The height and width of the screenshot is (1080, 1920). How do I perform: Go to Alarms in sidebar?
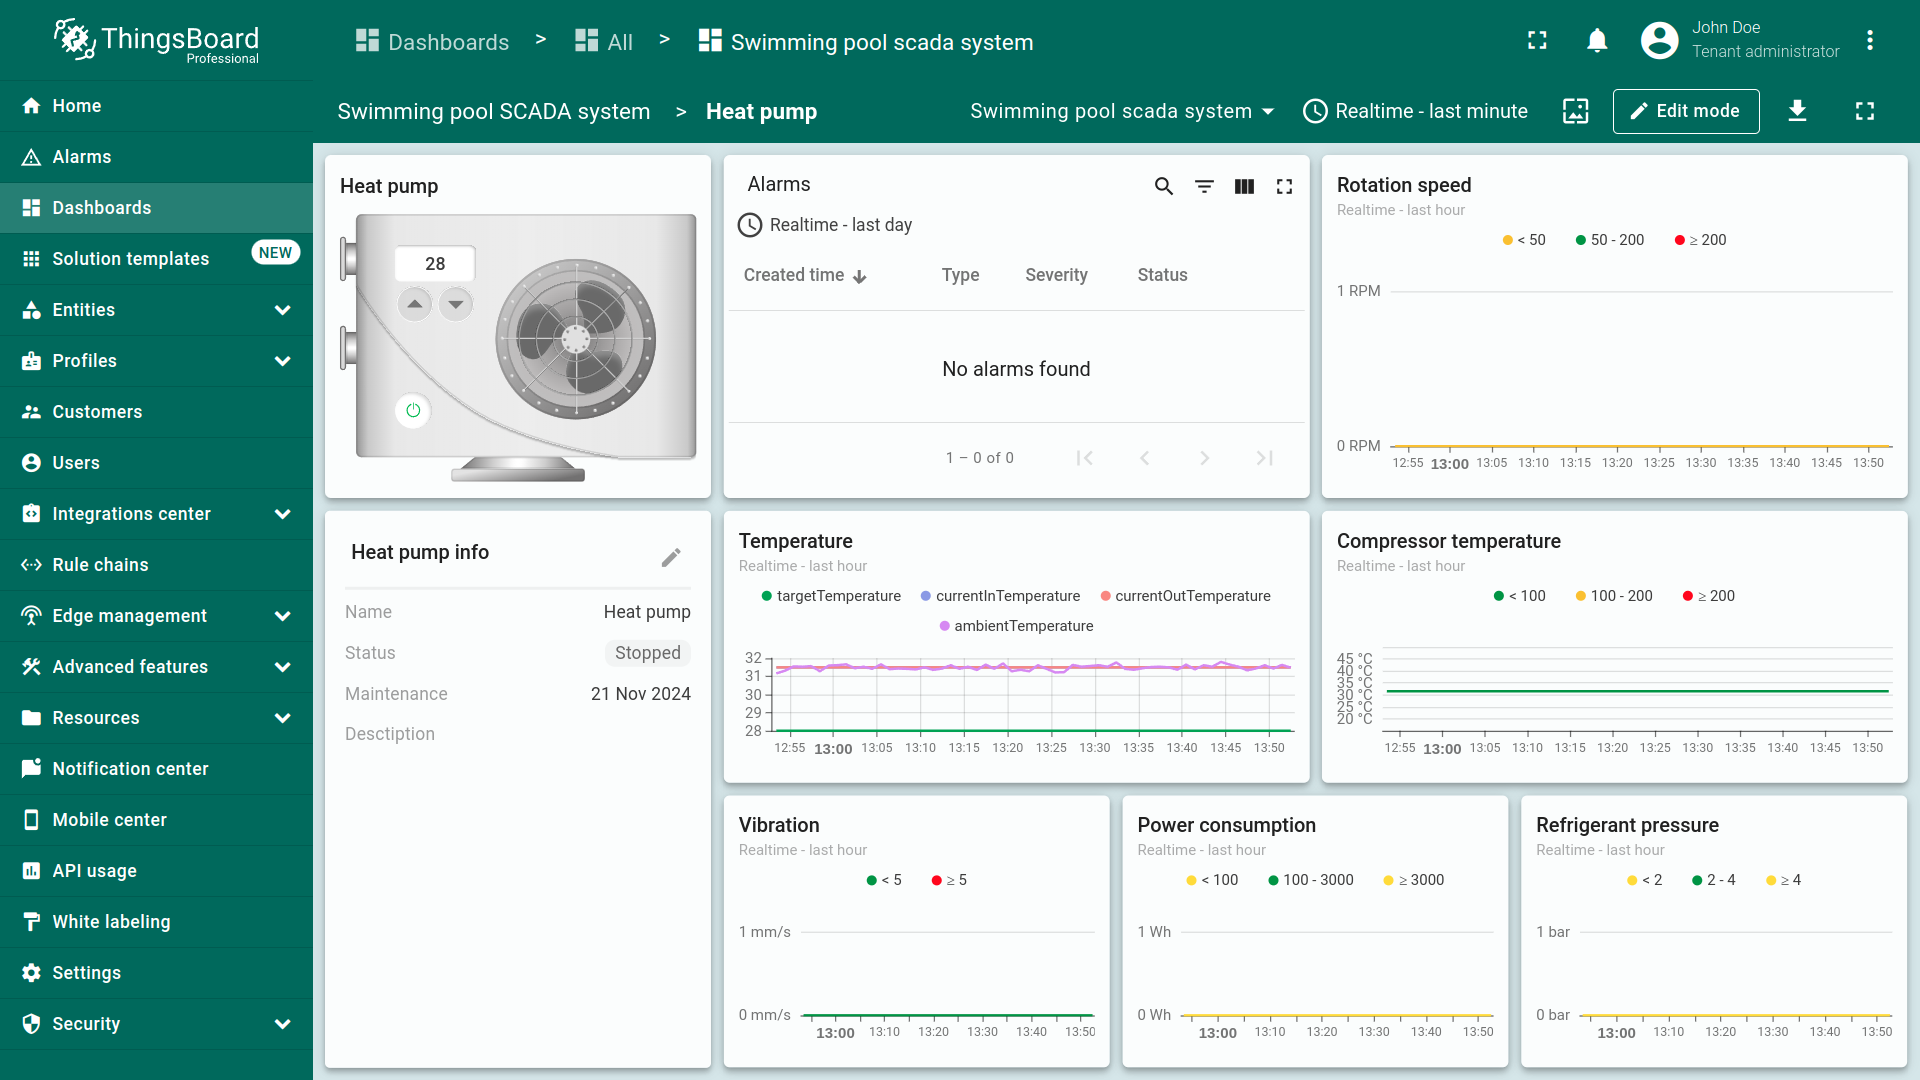pyautogui.click(x=82, y=157)
